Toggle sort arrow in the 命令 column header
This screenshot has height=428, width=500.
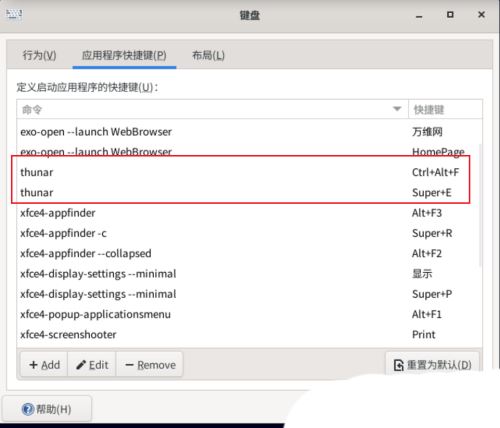pos(397,109)
